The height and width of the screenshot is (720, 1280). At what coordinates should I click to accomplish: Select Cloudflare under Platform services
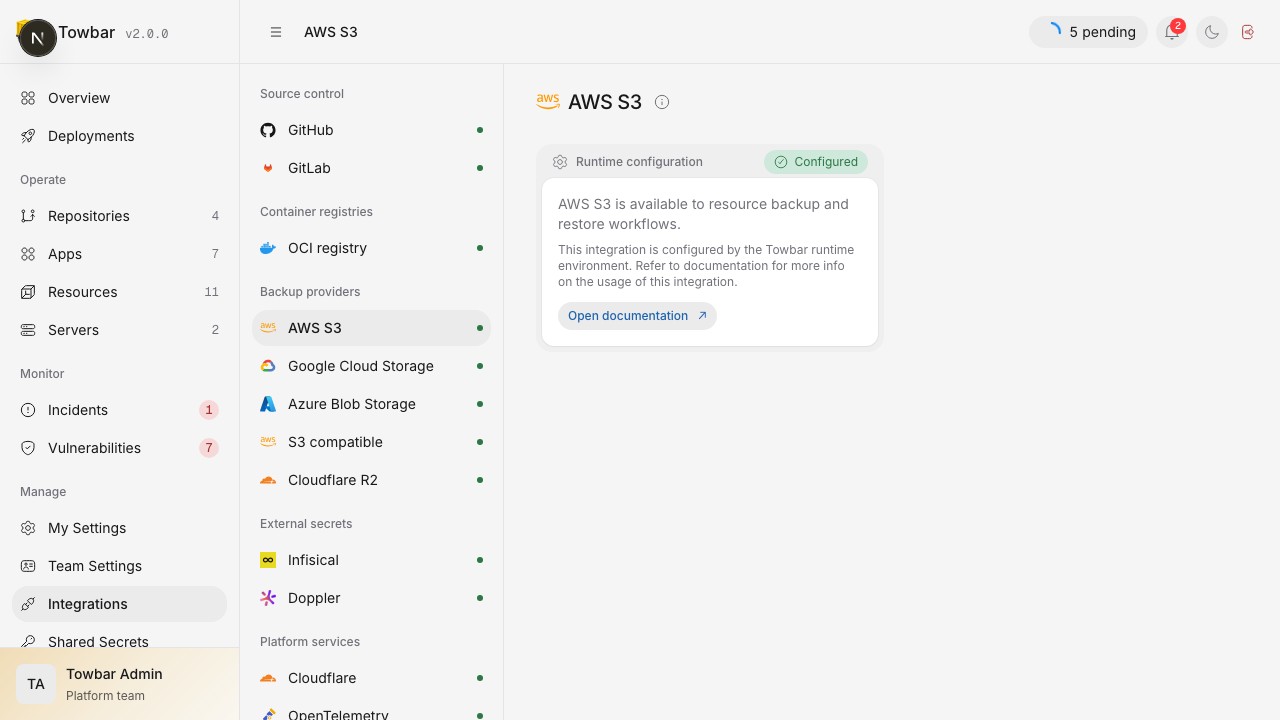372,678
